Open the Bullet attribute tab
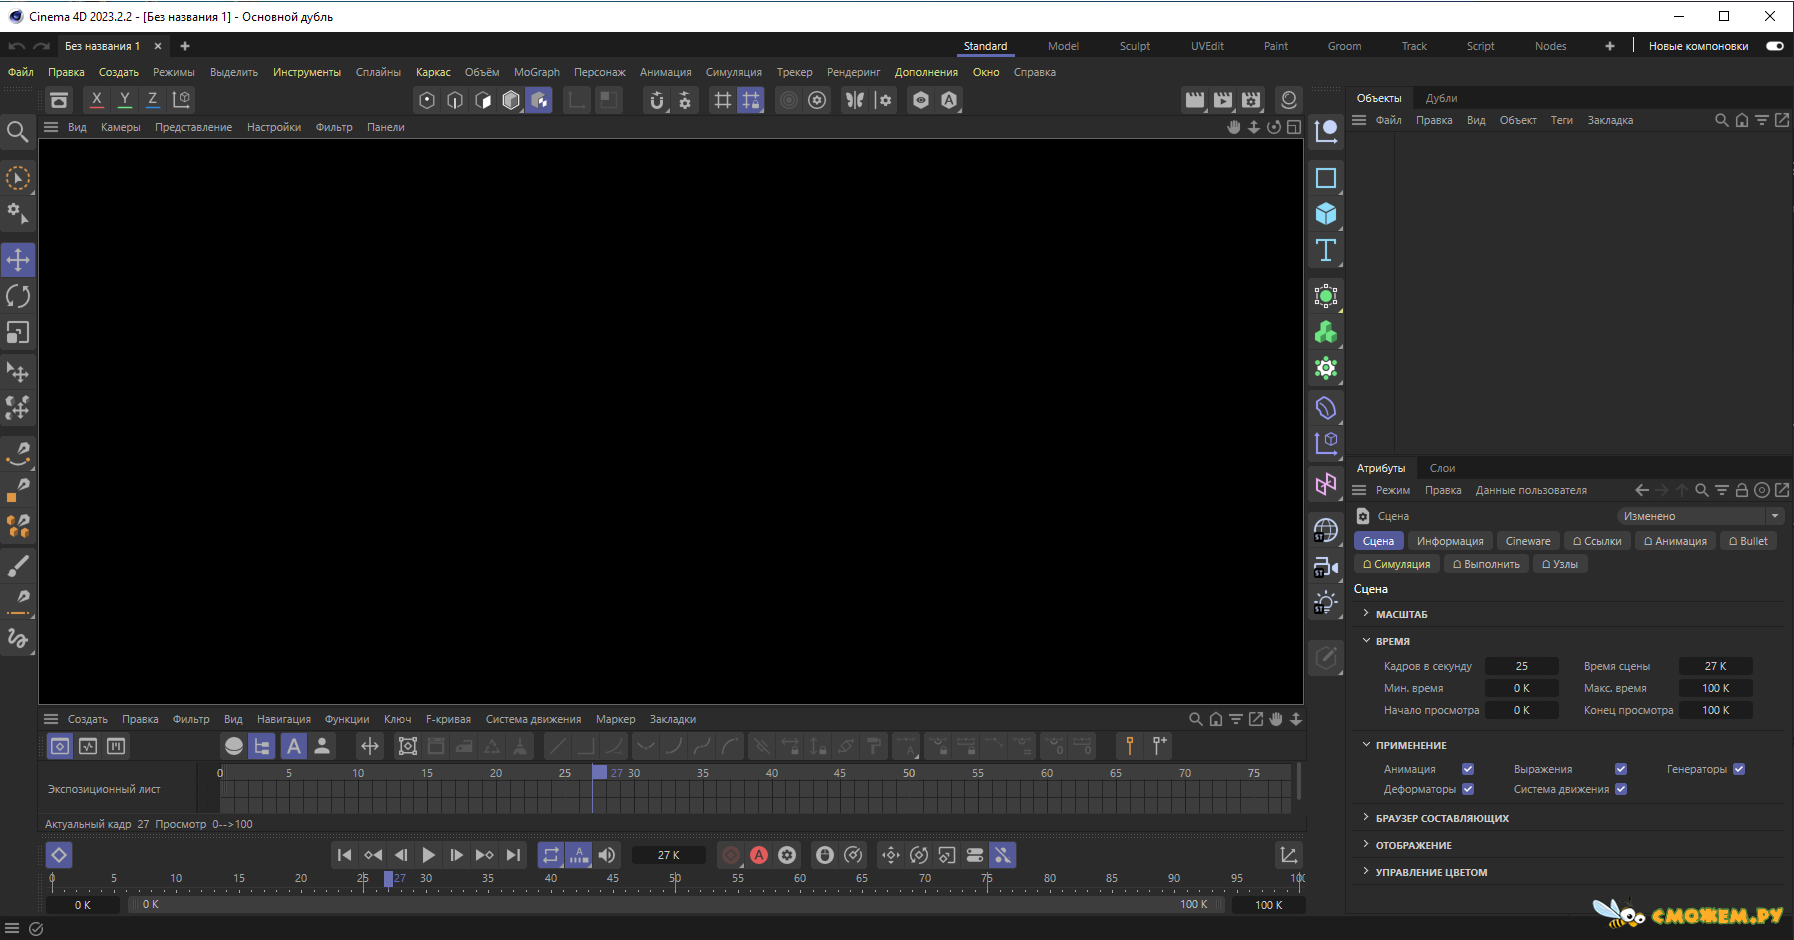Viewport: 1794px width, 940px height. click(x=1748, y=541)
